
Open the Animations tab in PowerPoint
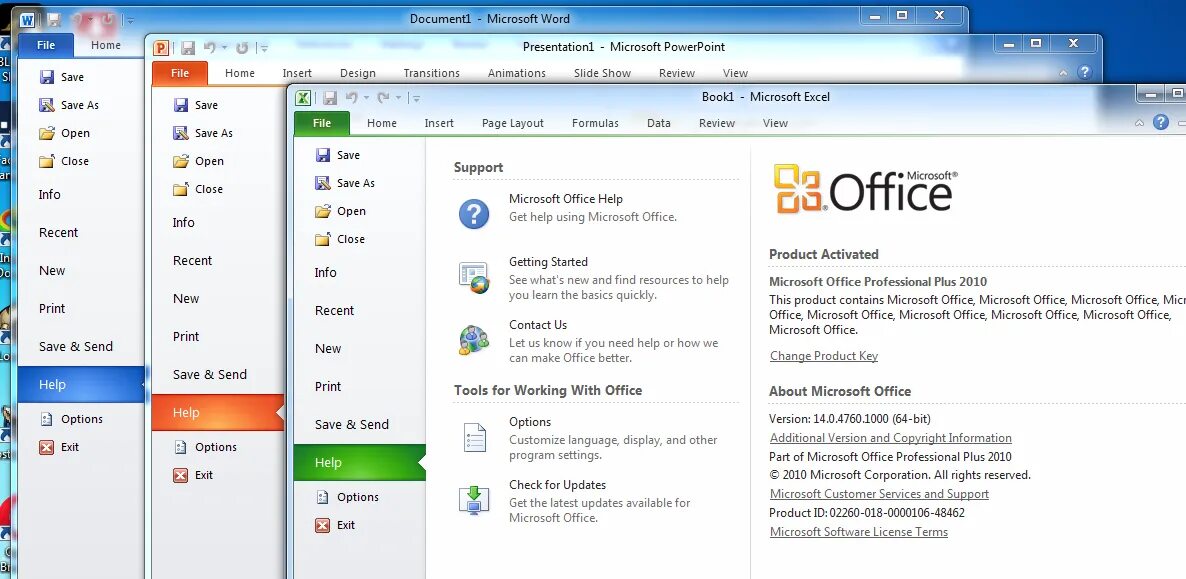pyautogui.click(x=517, y=73)
